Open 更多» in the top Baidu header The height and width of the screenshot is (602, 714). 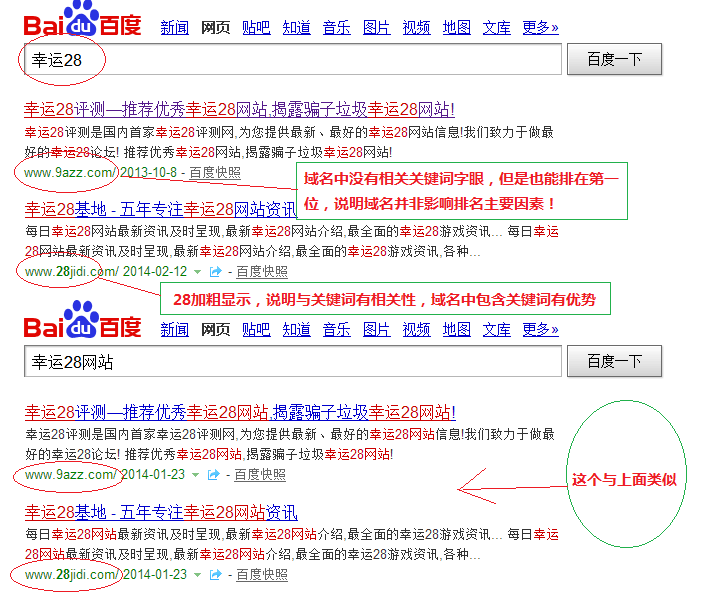541,28
